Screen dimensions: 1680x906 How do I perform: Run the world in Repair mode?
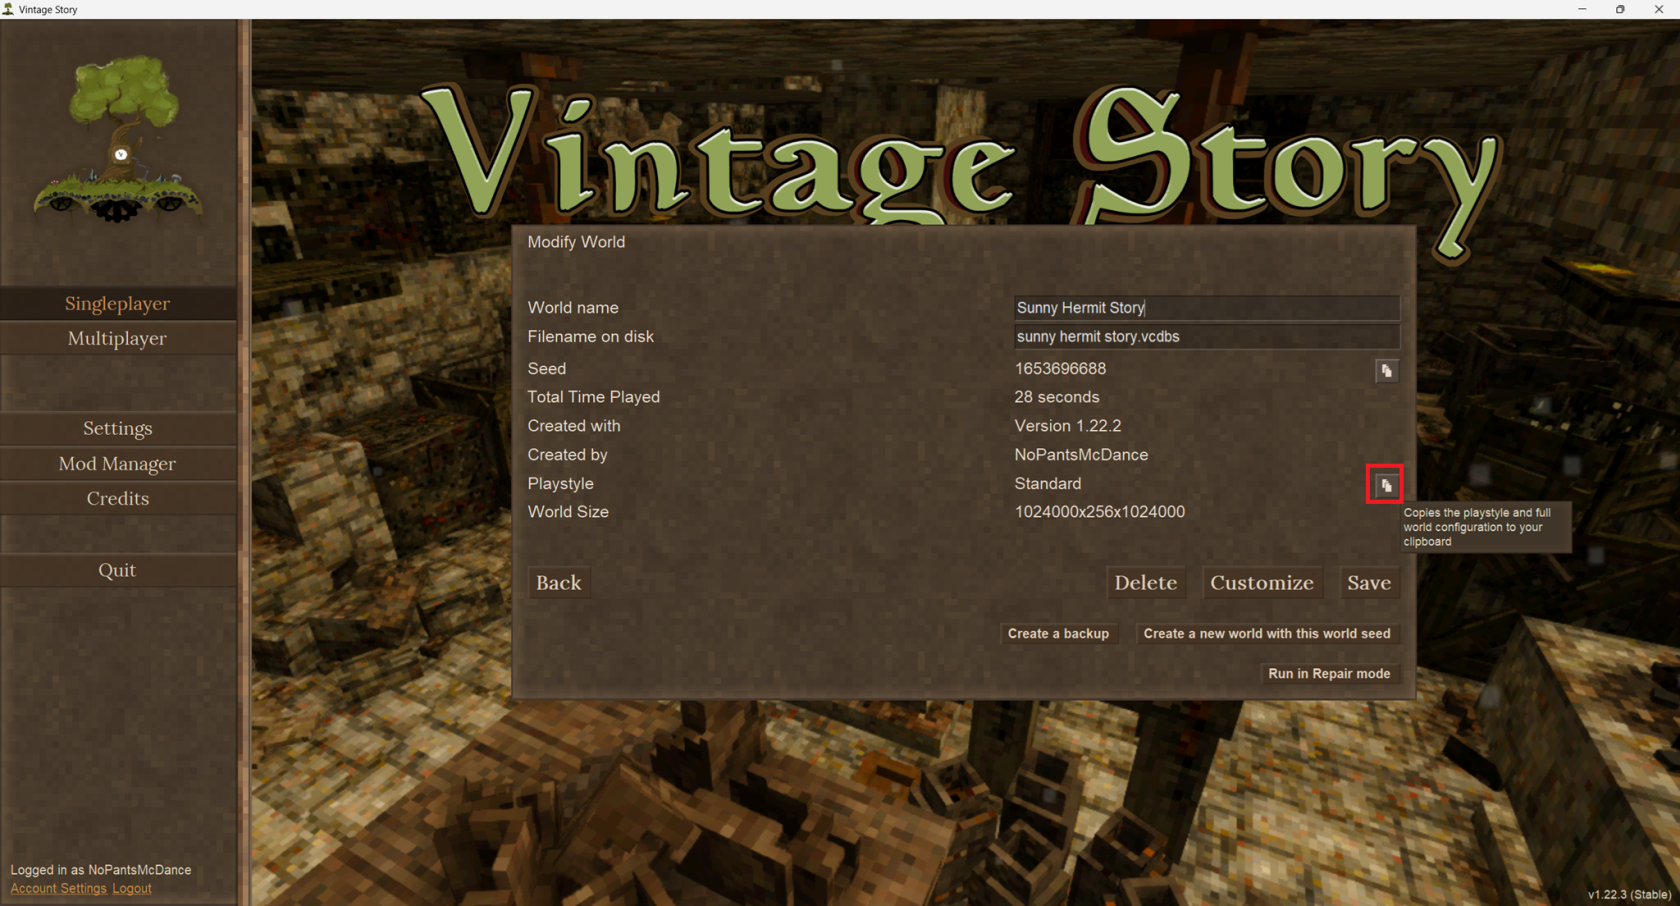click(1329, 673)
